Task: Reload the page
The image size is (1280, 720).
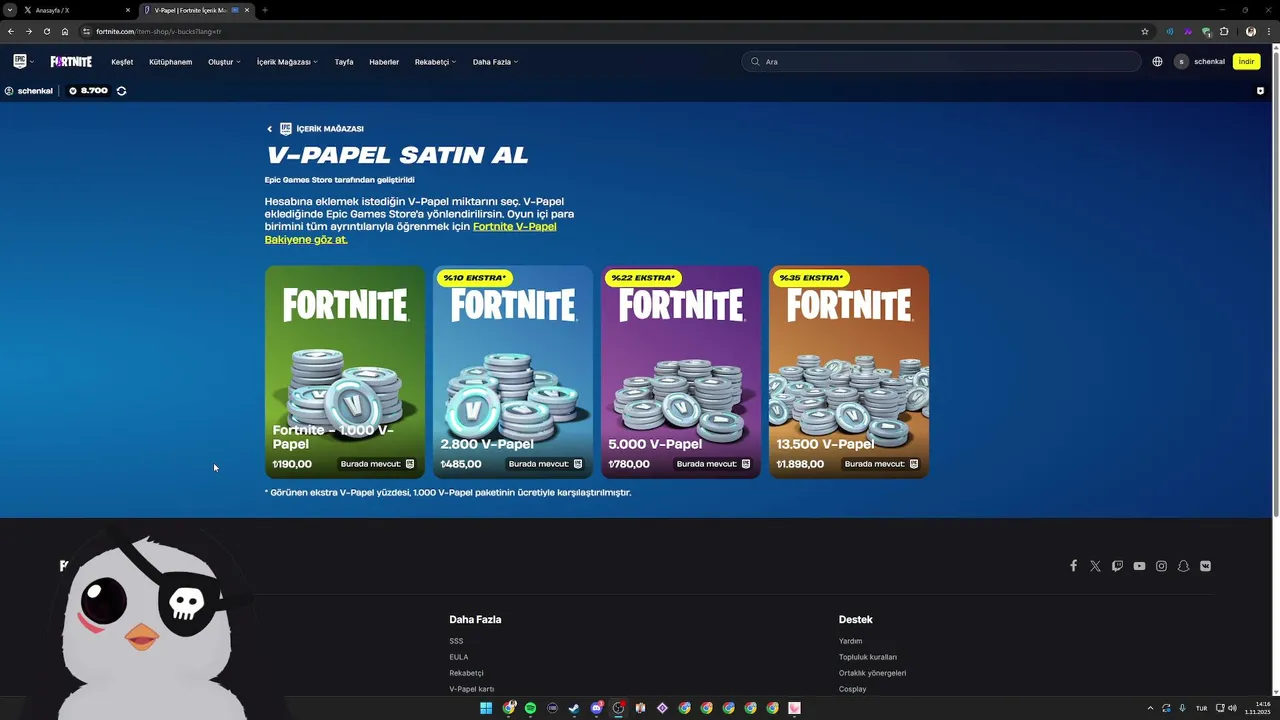Action: click(x=46, y=31)
